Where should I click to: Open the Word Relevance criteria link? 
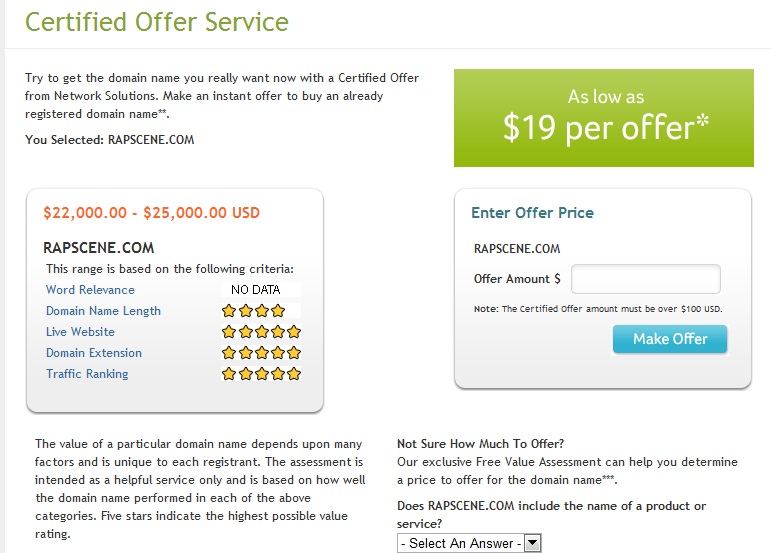pos(90,290)
